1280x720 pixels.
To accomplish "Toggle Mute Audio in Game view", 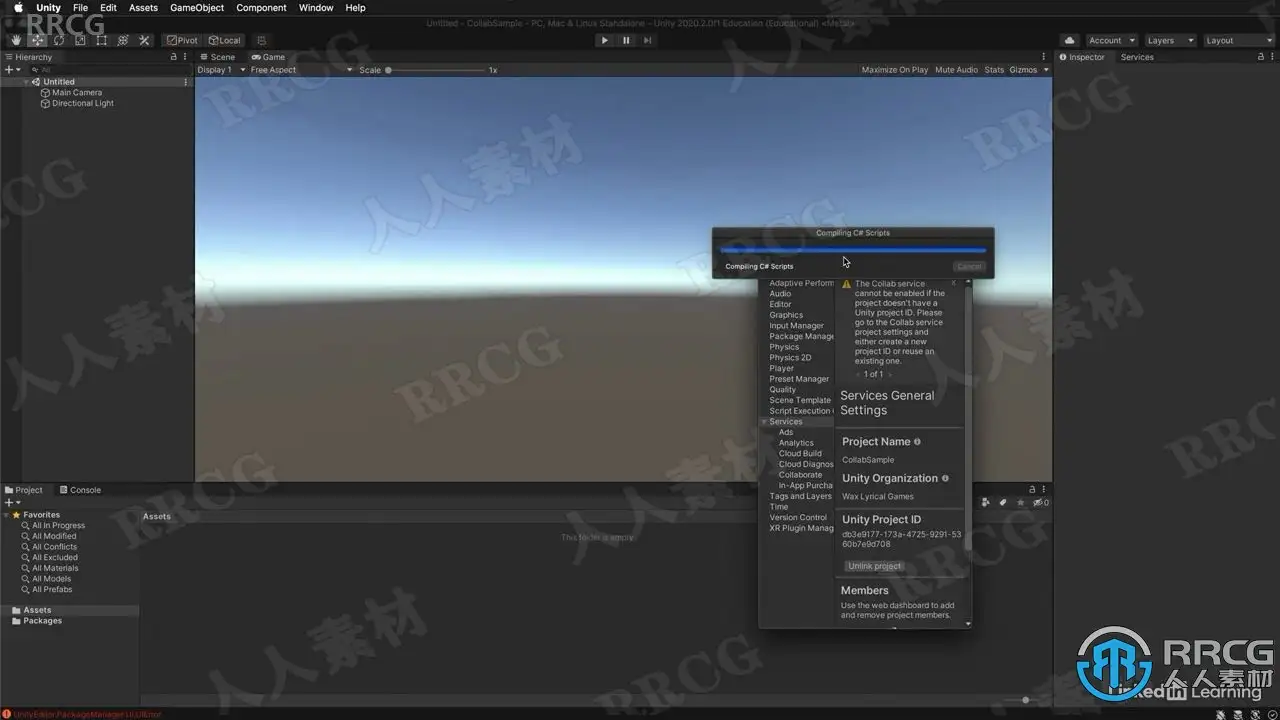I will [956, 70].
